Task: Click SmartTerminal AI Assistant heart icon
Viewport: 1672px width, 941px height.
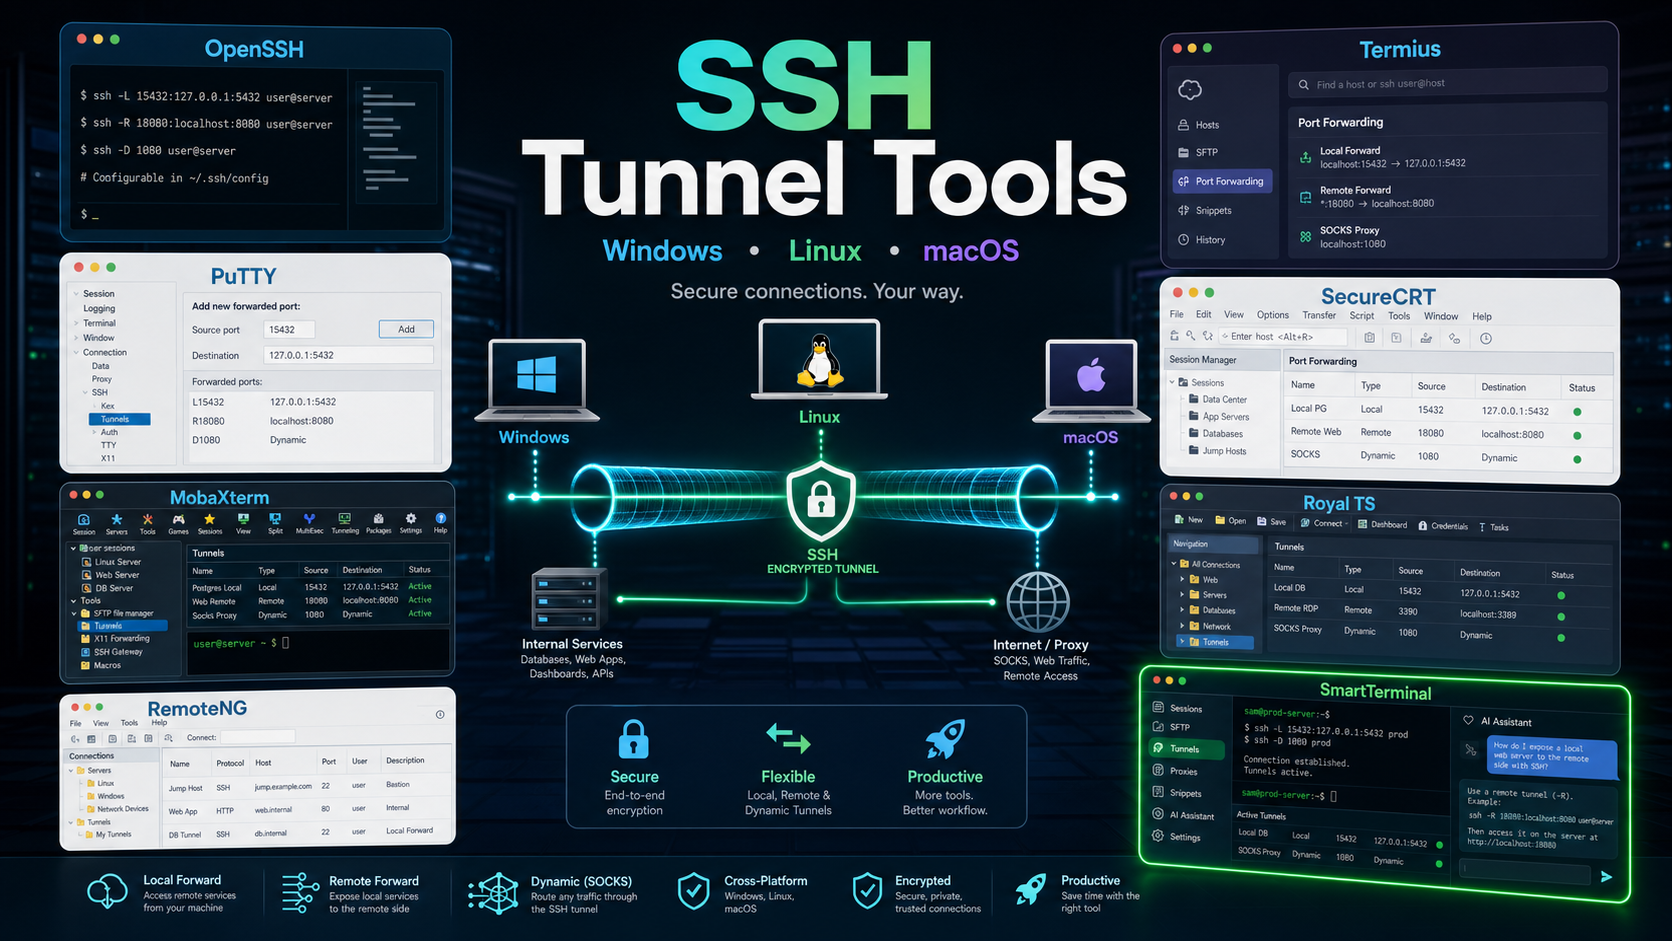Action: click(x=1468, y=721)
